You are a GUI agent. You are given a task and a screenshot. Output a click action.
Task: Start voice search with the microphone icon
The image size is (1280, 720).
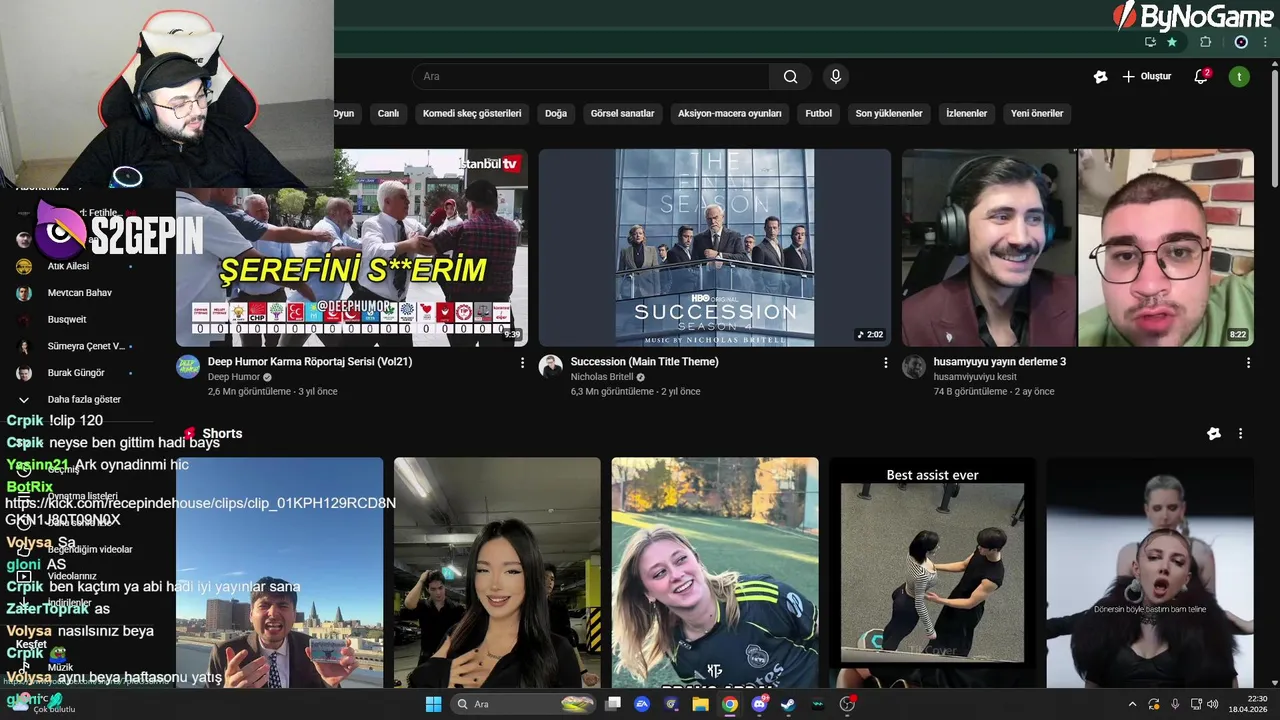coord(836,77)
